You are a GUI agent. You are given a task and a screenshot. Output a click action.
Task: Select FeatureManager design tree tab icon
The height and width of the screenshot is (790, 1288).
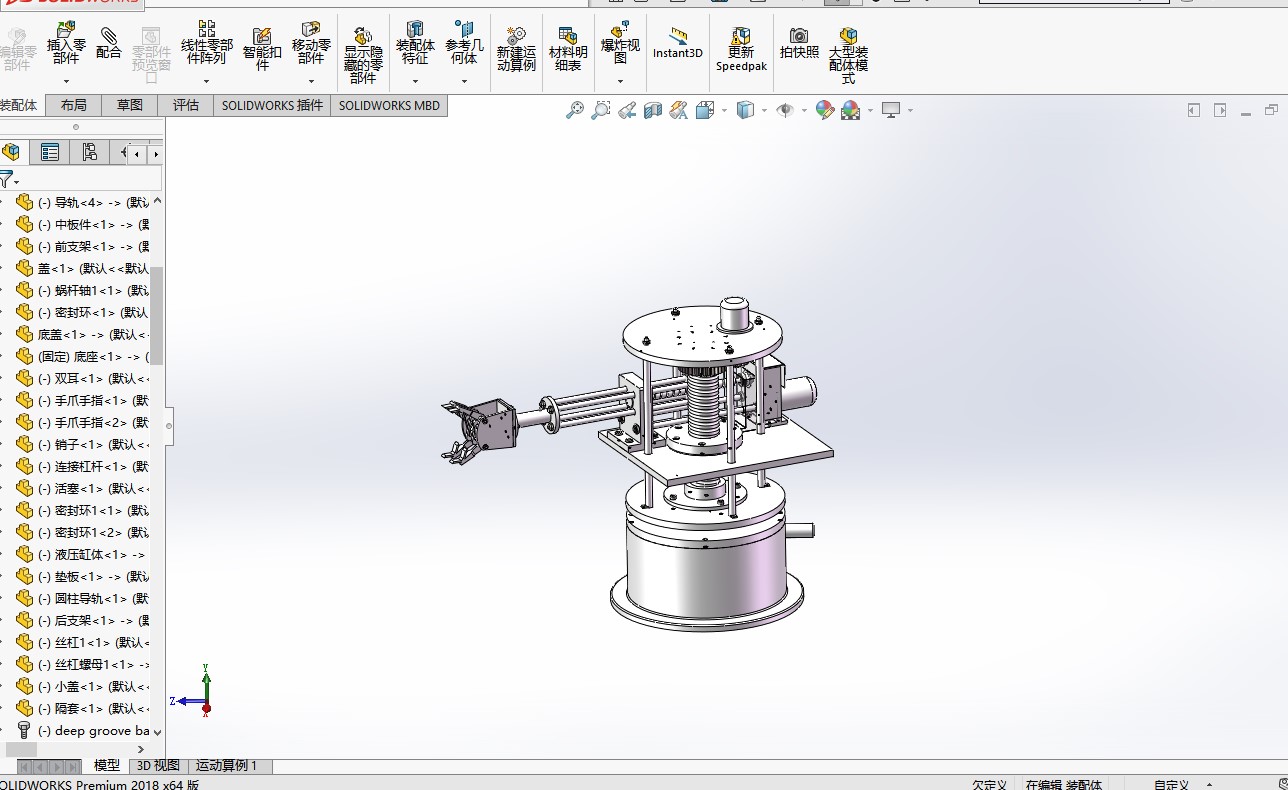point(11,152)
